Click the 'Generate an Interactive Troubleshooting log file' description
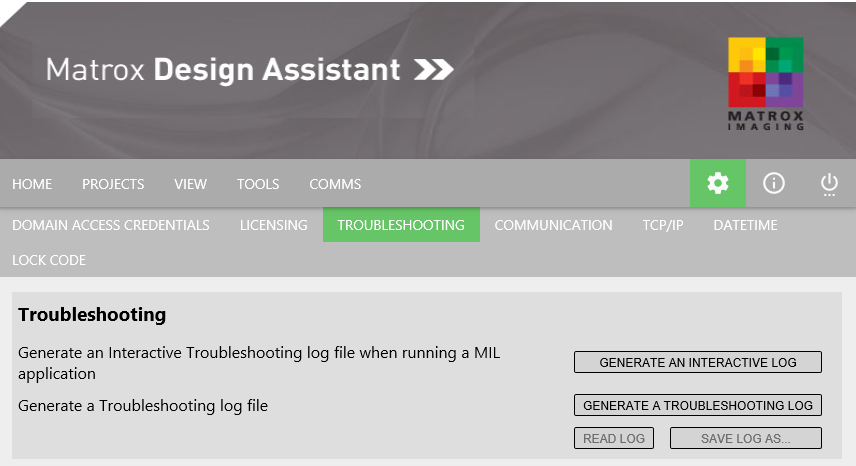 pyautogui.click(x=259, y=363)
